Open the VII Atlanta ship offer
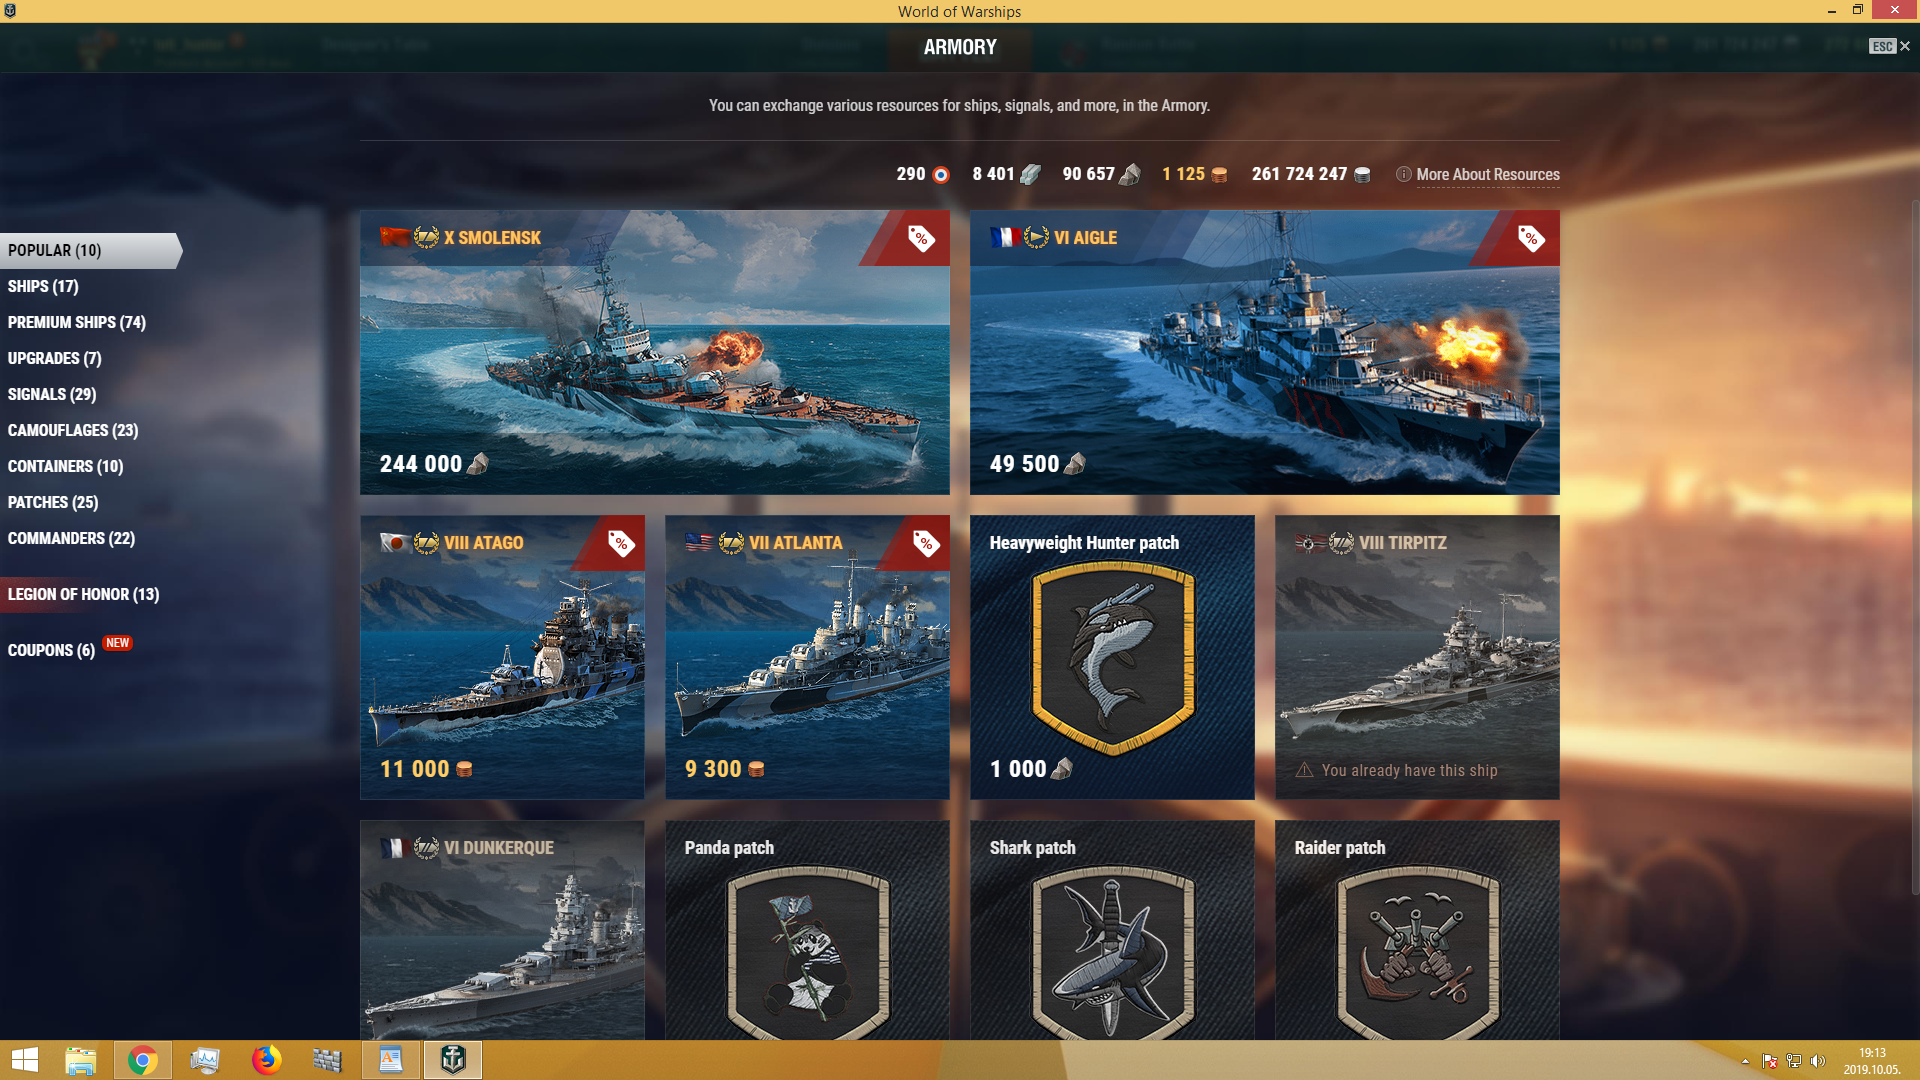 tap(807, 657)
